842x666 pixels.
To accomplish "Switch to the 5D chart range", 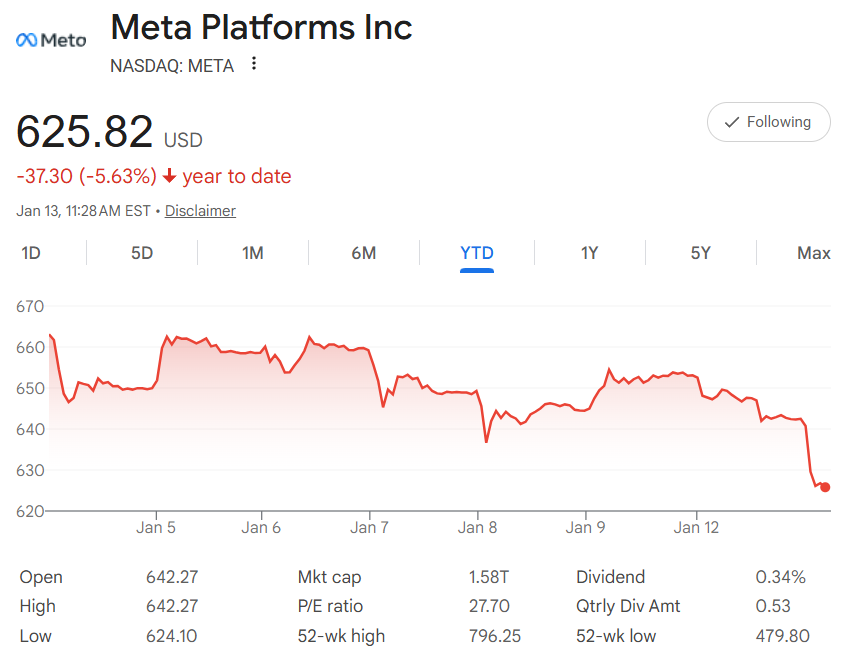I will tap(142, 253).
